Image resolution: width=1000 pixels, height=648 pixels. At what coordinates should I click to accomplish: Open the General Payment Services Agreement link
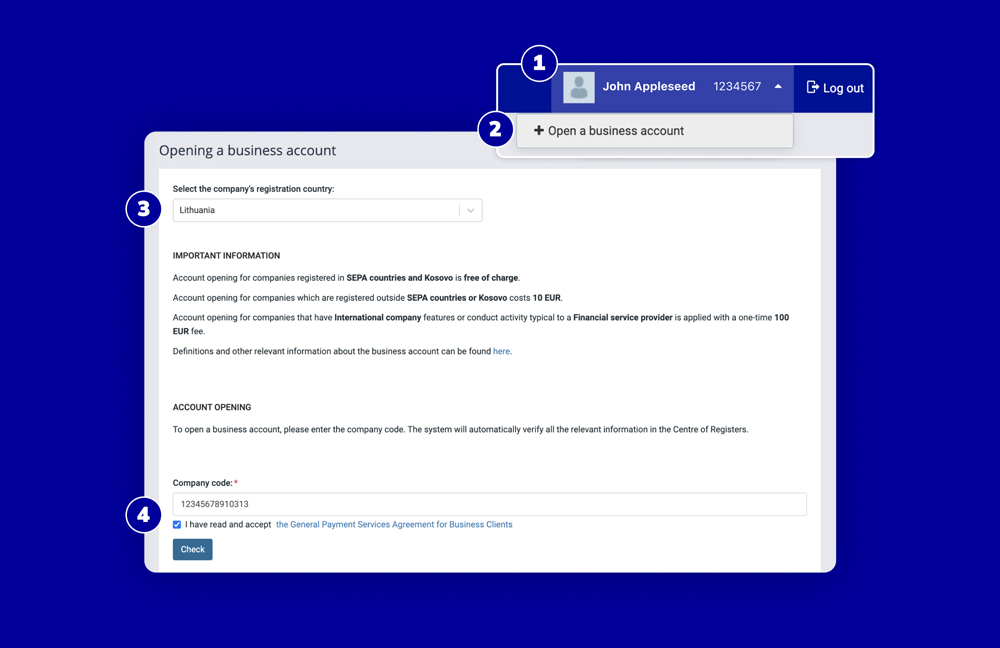[394, 524]
